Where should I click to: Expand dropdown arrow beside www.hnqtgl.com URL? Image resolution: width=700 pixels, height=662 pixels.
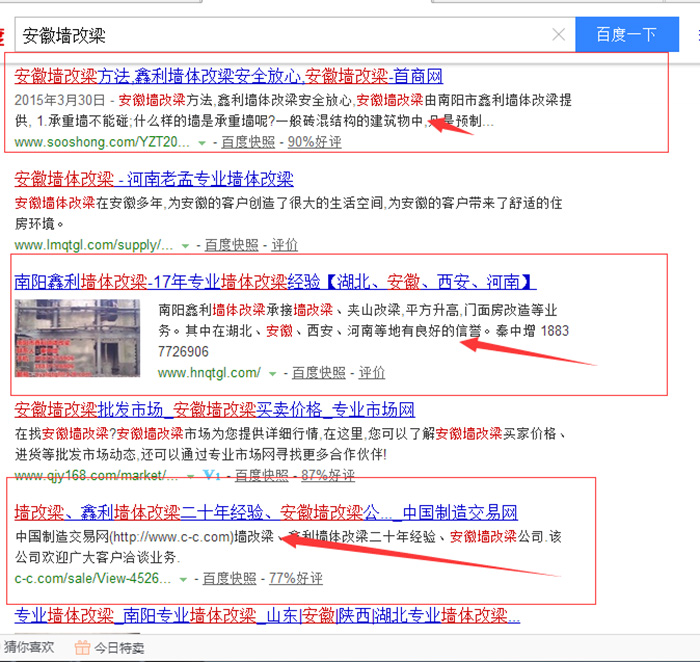point(272,374)
